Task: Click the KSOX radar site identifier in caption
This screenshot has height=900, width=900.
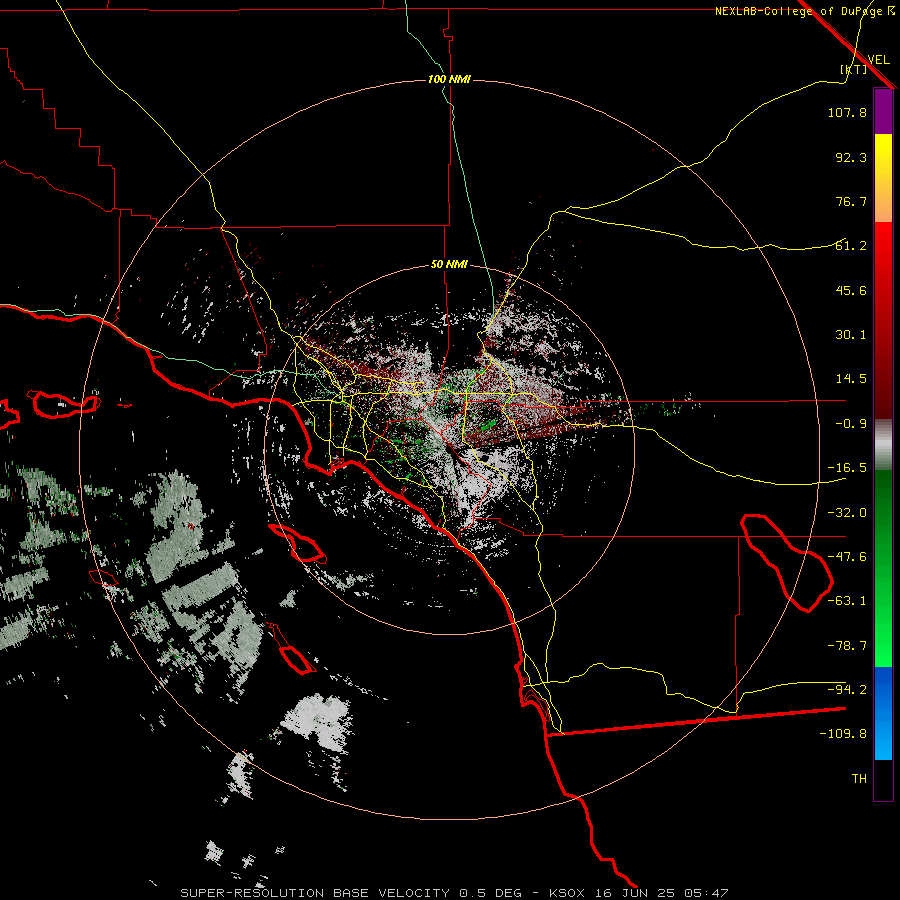Action: coord(568,893)
